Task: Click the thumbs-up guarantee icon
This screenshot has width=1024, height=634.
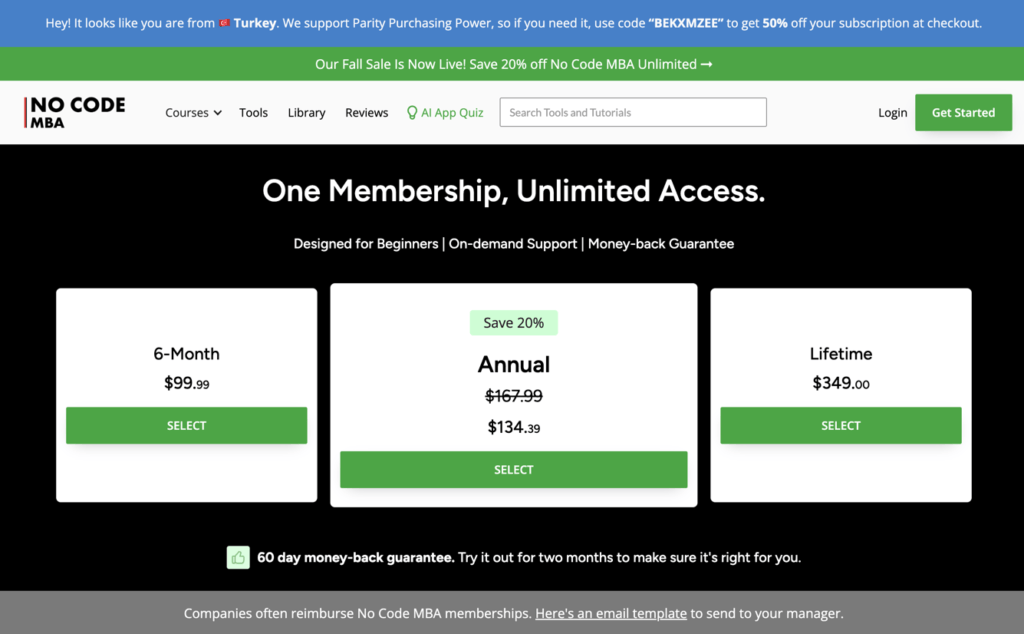Action: click(238, 557)
